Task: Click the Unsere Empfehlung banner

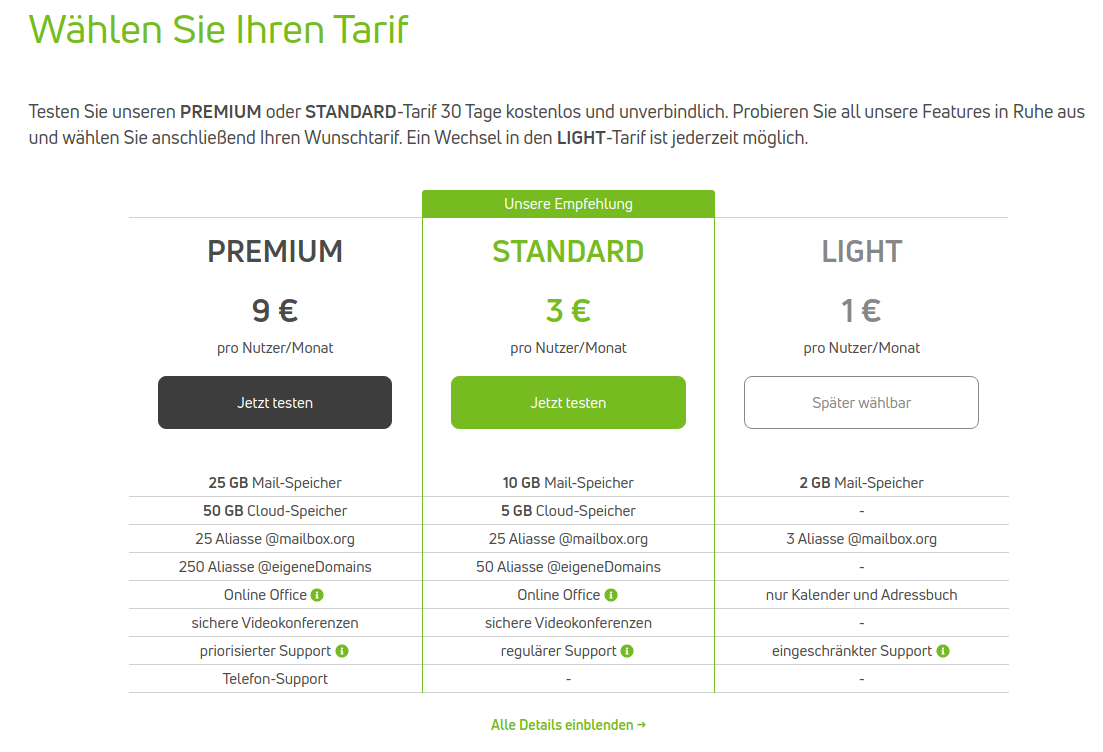Action: [568, 204]
